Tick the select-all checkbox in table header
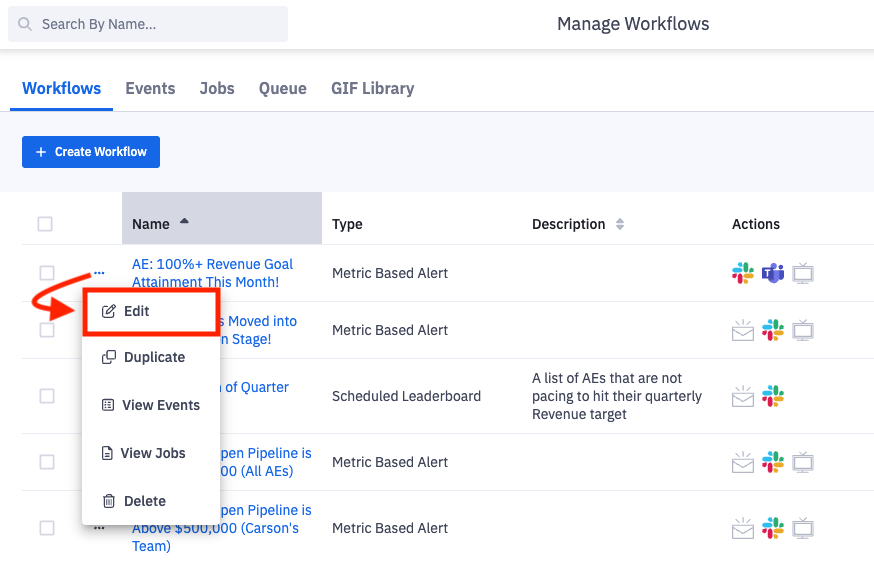 [45, 224]
